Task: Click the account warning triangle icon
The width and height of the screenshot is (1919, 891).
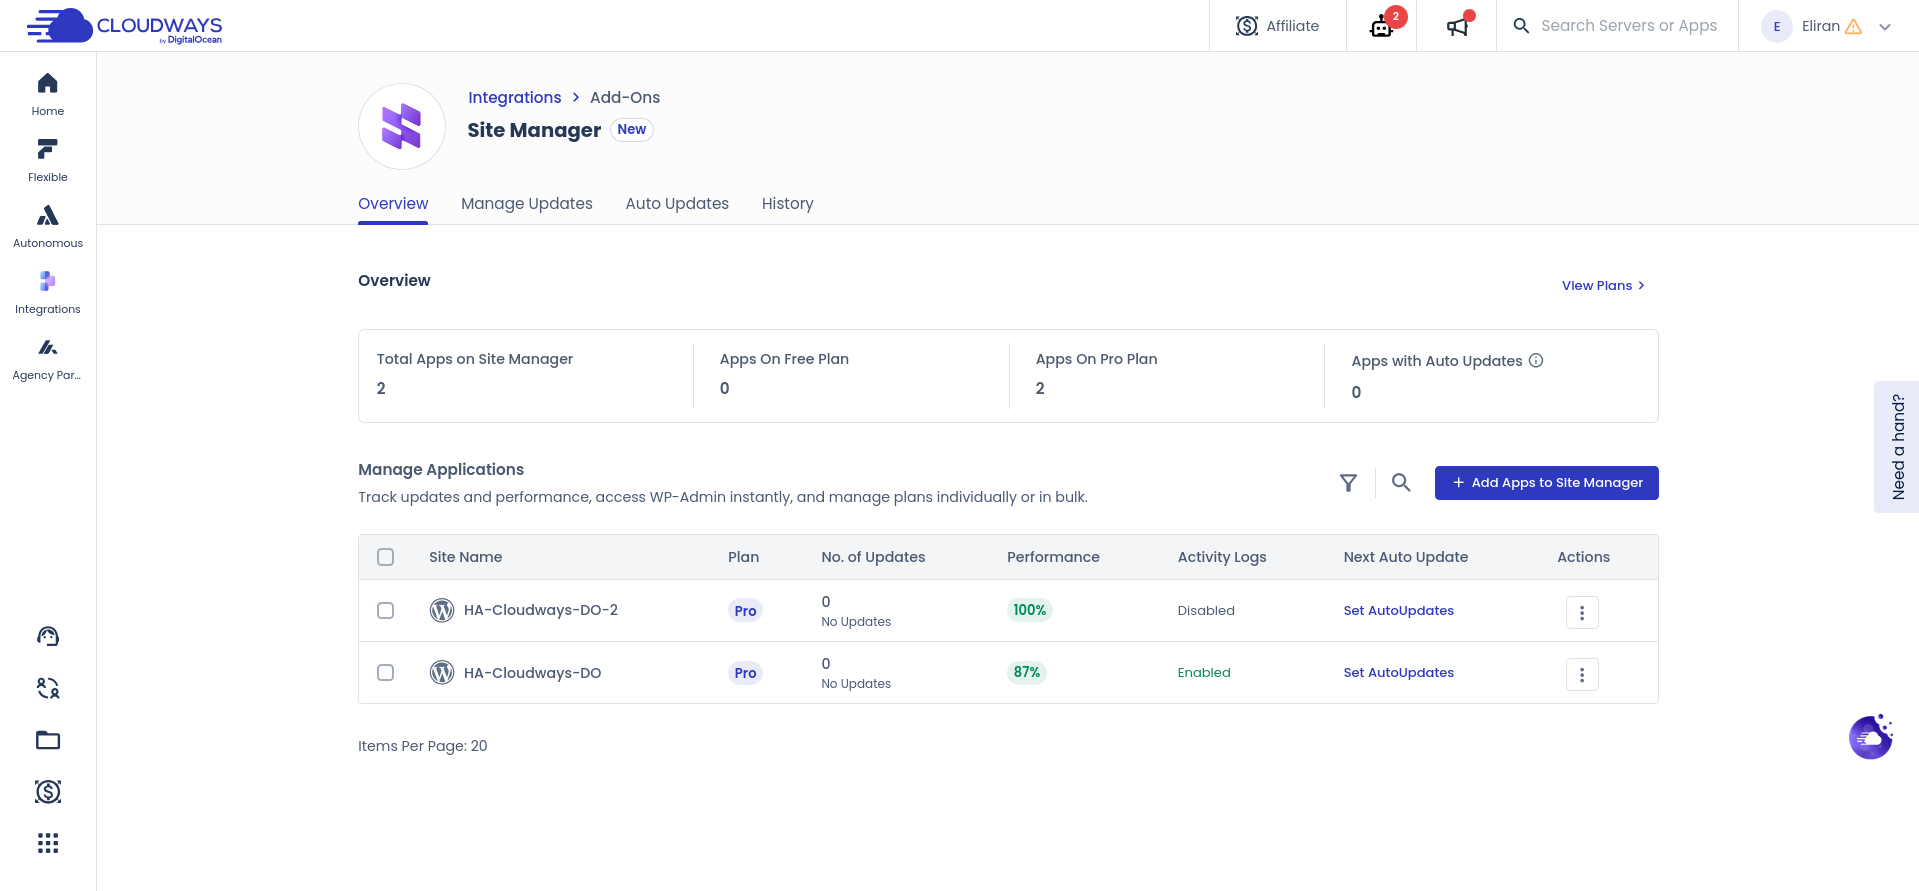Action: 1853,27
